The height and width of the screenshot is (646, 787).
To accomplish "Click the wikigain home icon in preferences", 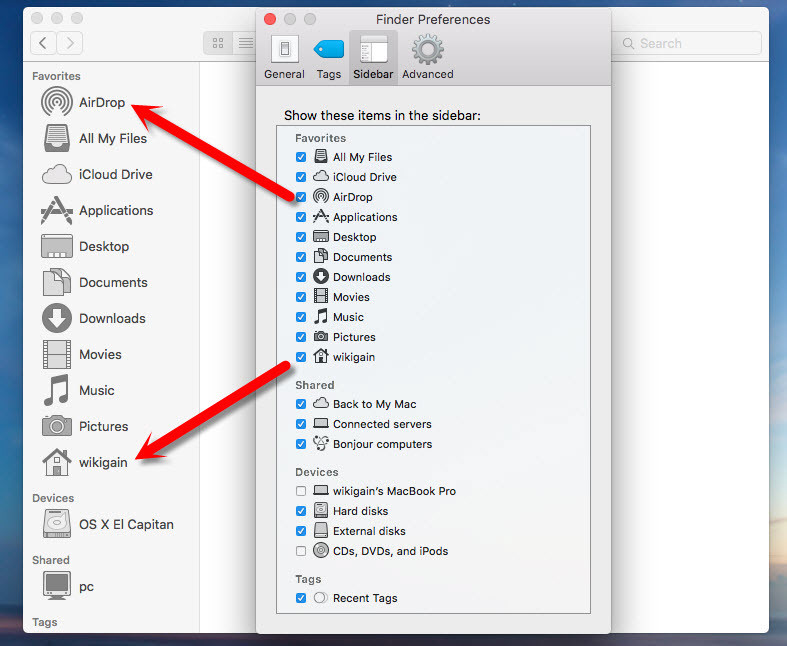I will point(321,356).
